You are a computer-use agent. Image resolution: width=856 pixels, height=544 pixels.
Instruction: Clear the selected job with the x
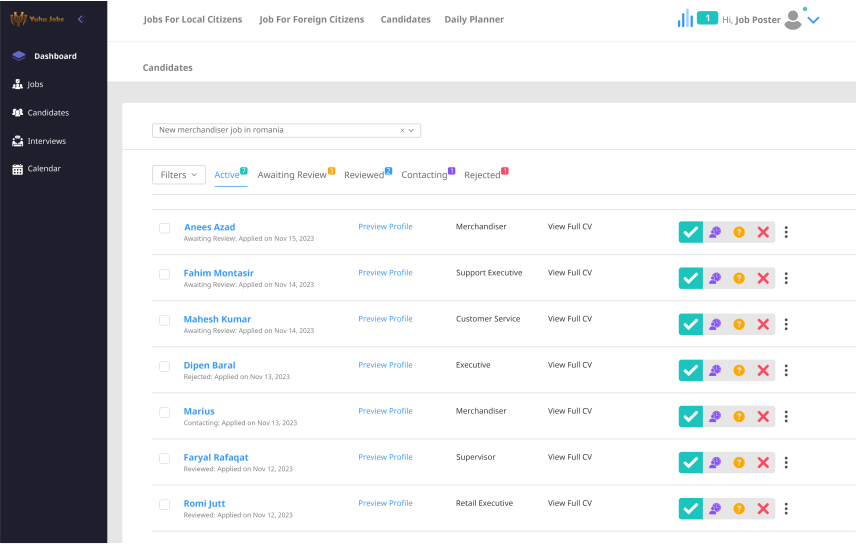(402, 130)
